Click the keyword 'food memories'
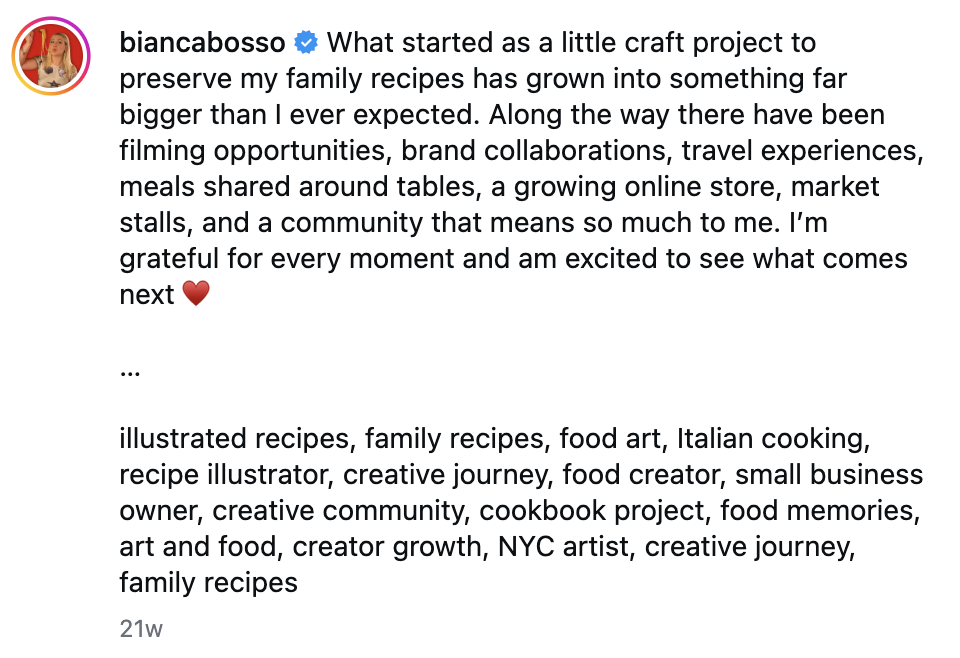The width and height of the screenshot is (960, 658). [817, 511]
